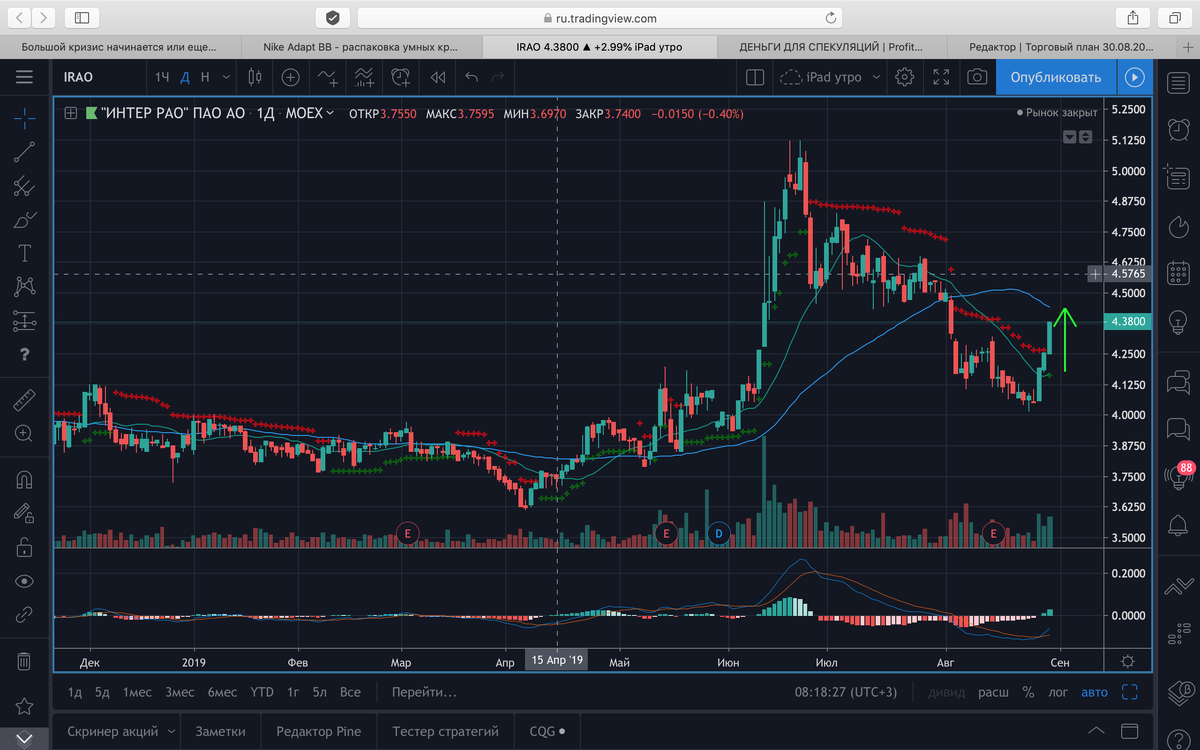Open favorites star in left toolbar
The image size is (1200, 750).
pyautogui.click(x=24, y=707)
